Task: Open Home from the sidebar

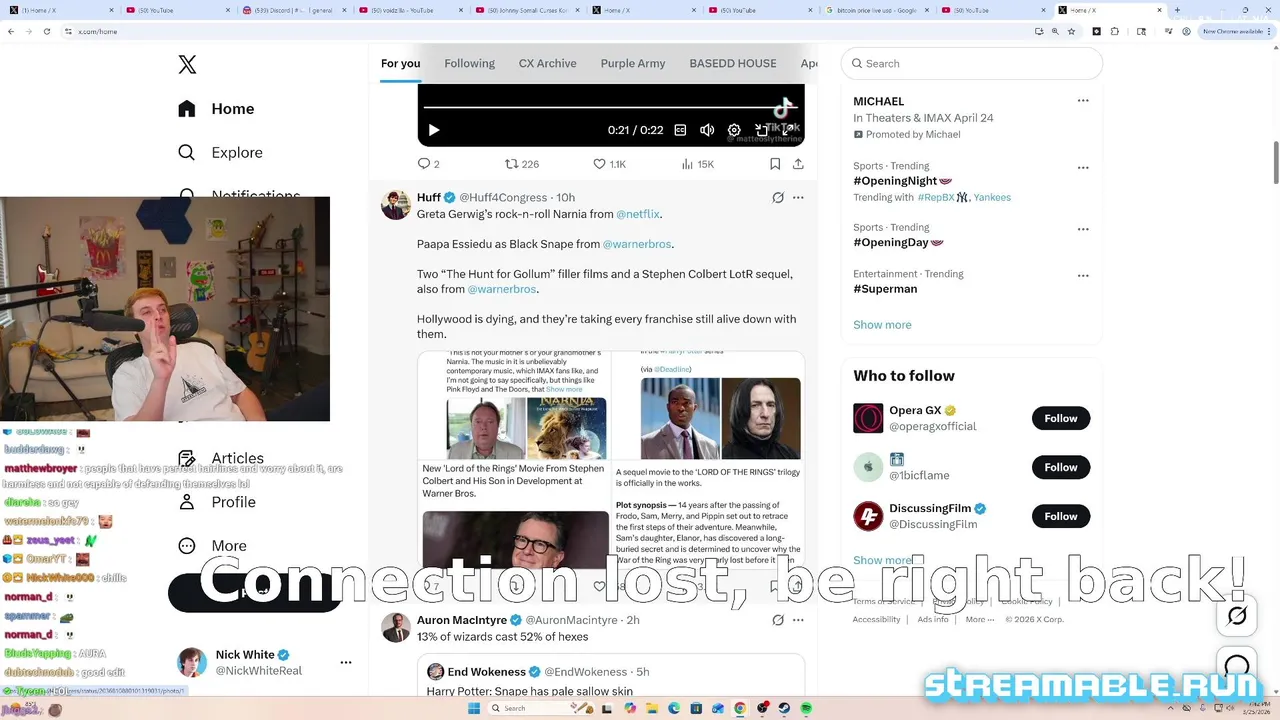Action: coord(216,109)
